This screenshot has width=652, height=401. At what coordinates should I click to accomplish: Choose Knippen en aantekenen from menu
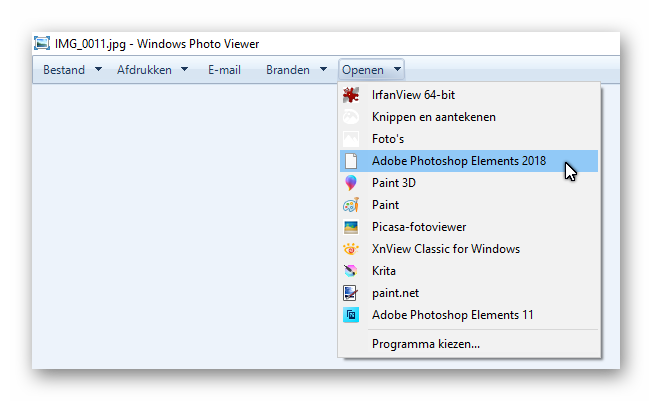(469, 117)
